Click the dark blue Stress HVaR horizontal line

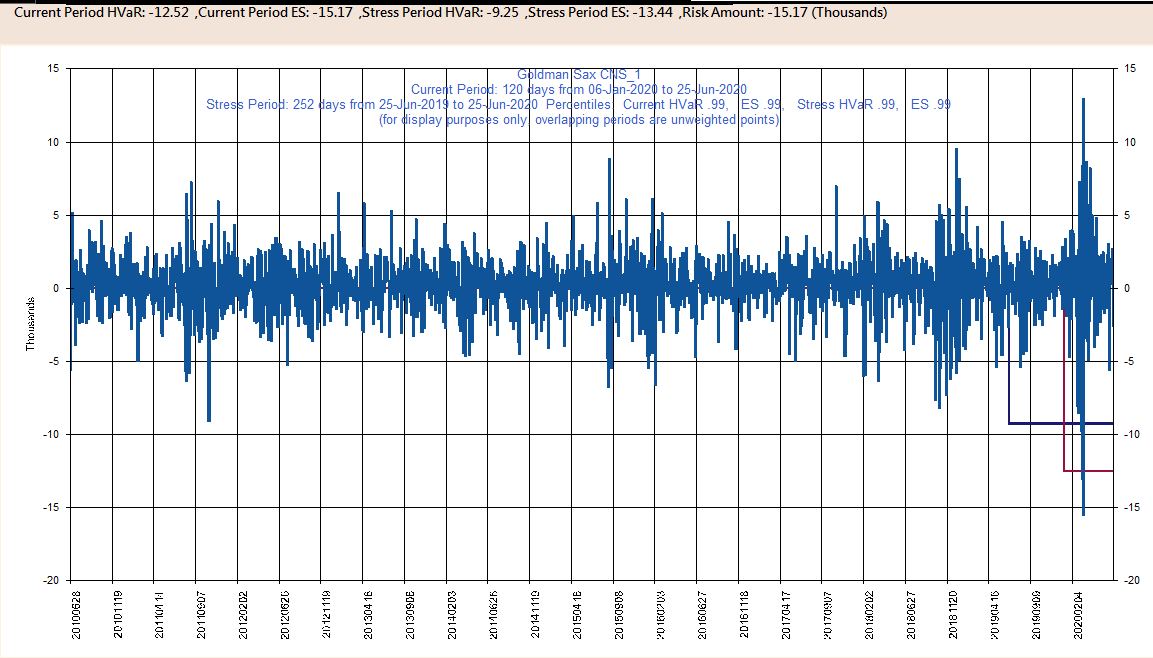tap(1040, 423)
